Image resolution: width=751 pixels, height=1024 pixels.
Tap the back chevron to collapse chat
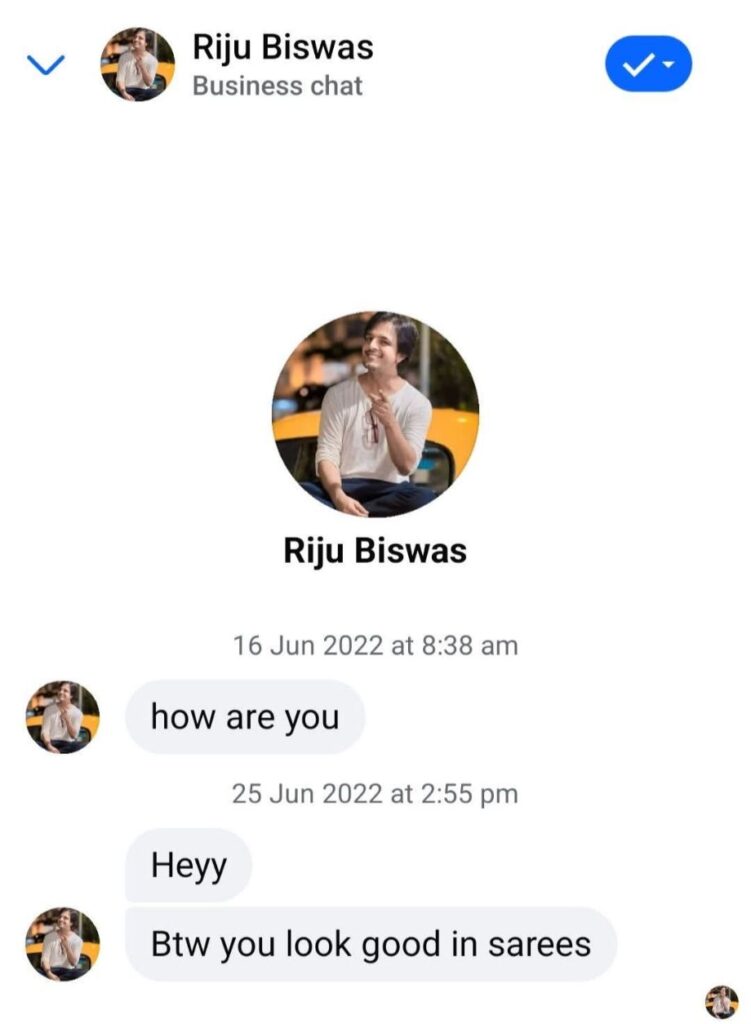tap(43, 65)
